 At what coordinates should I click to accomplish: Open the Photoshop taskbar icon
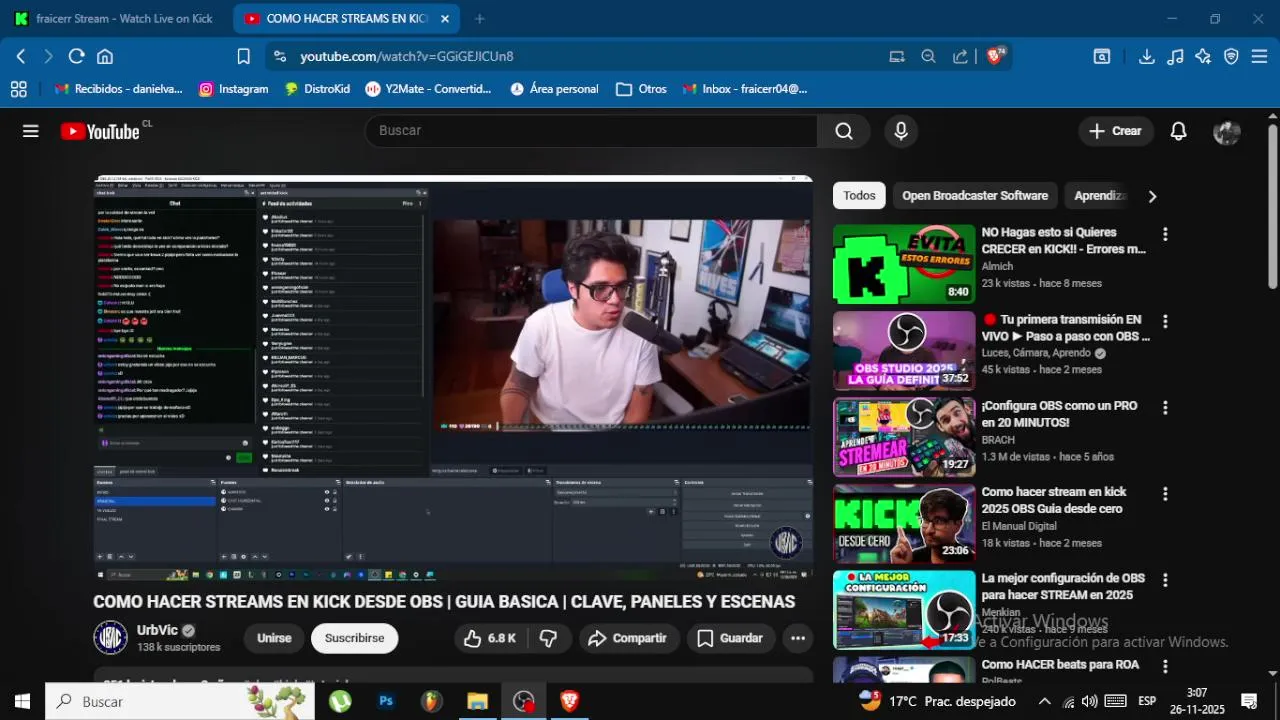click(x=386, y=702)
